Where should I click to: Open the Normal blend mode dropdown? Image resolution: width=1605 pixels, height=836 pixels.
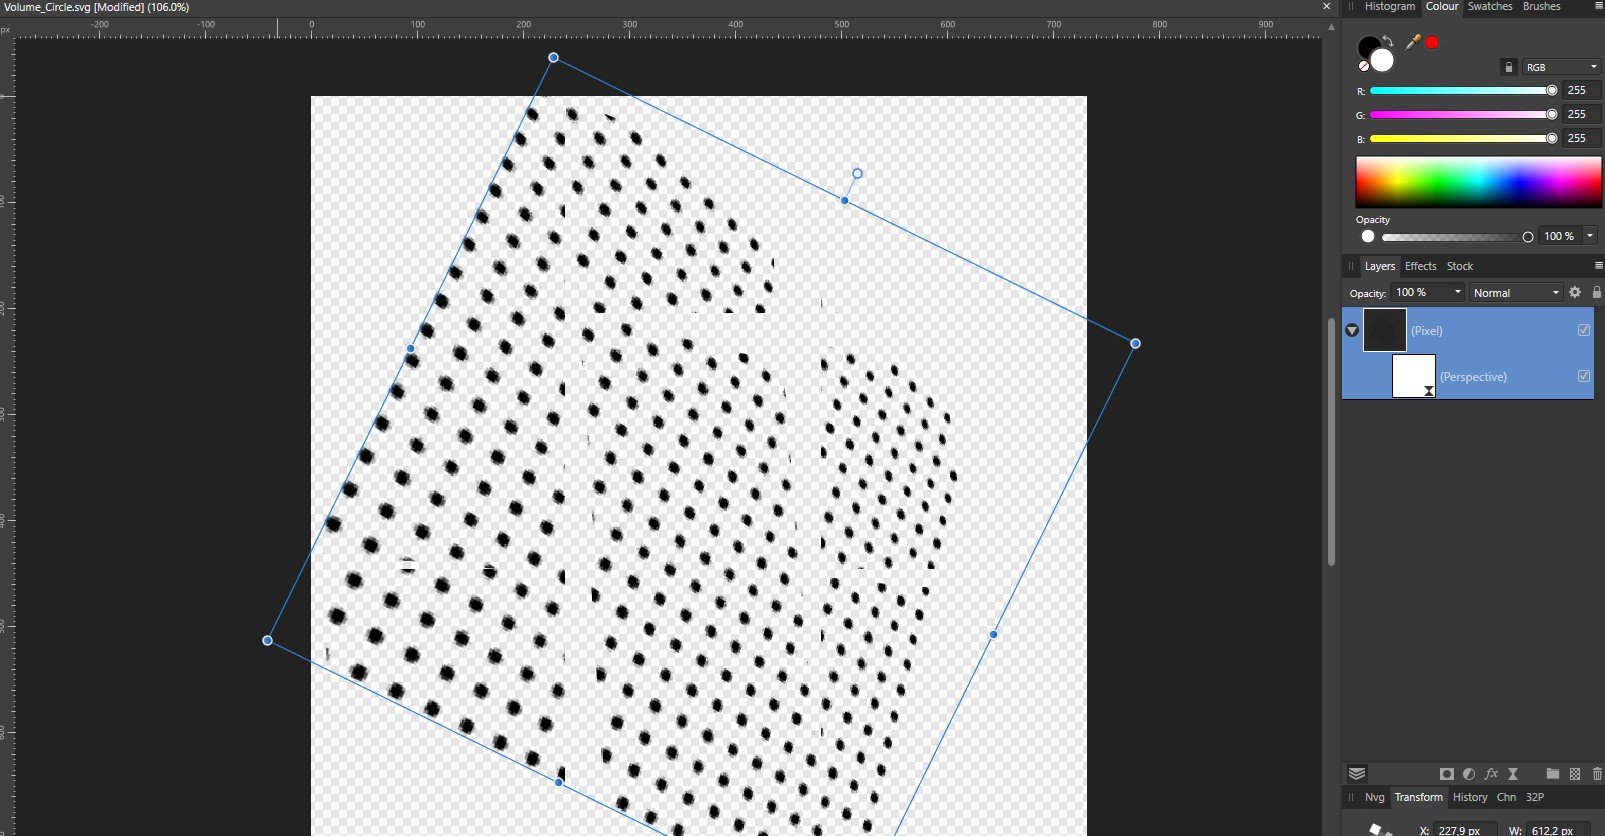click(1516, 292)
